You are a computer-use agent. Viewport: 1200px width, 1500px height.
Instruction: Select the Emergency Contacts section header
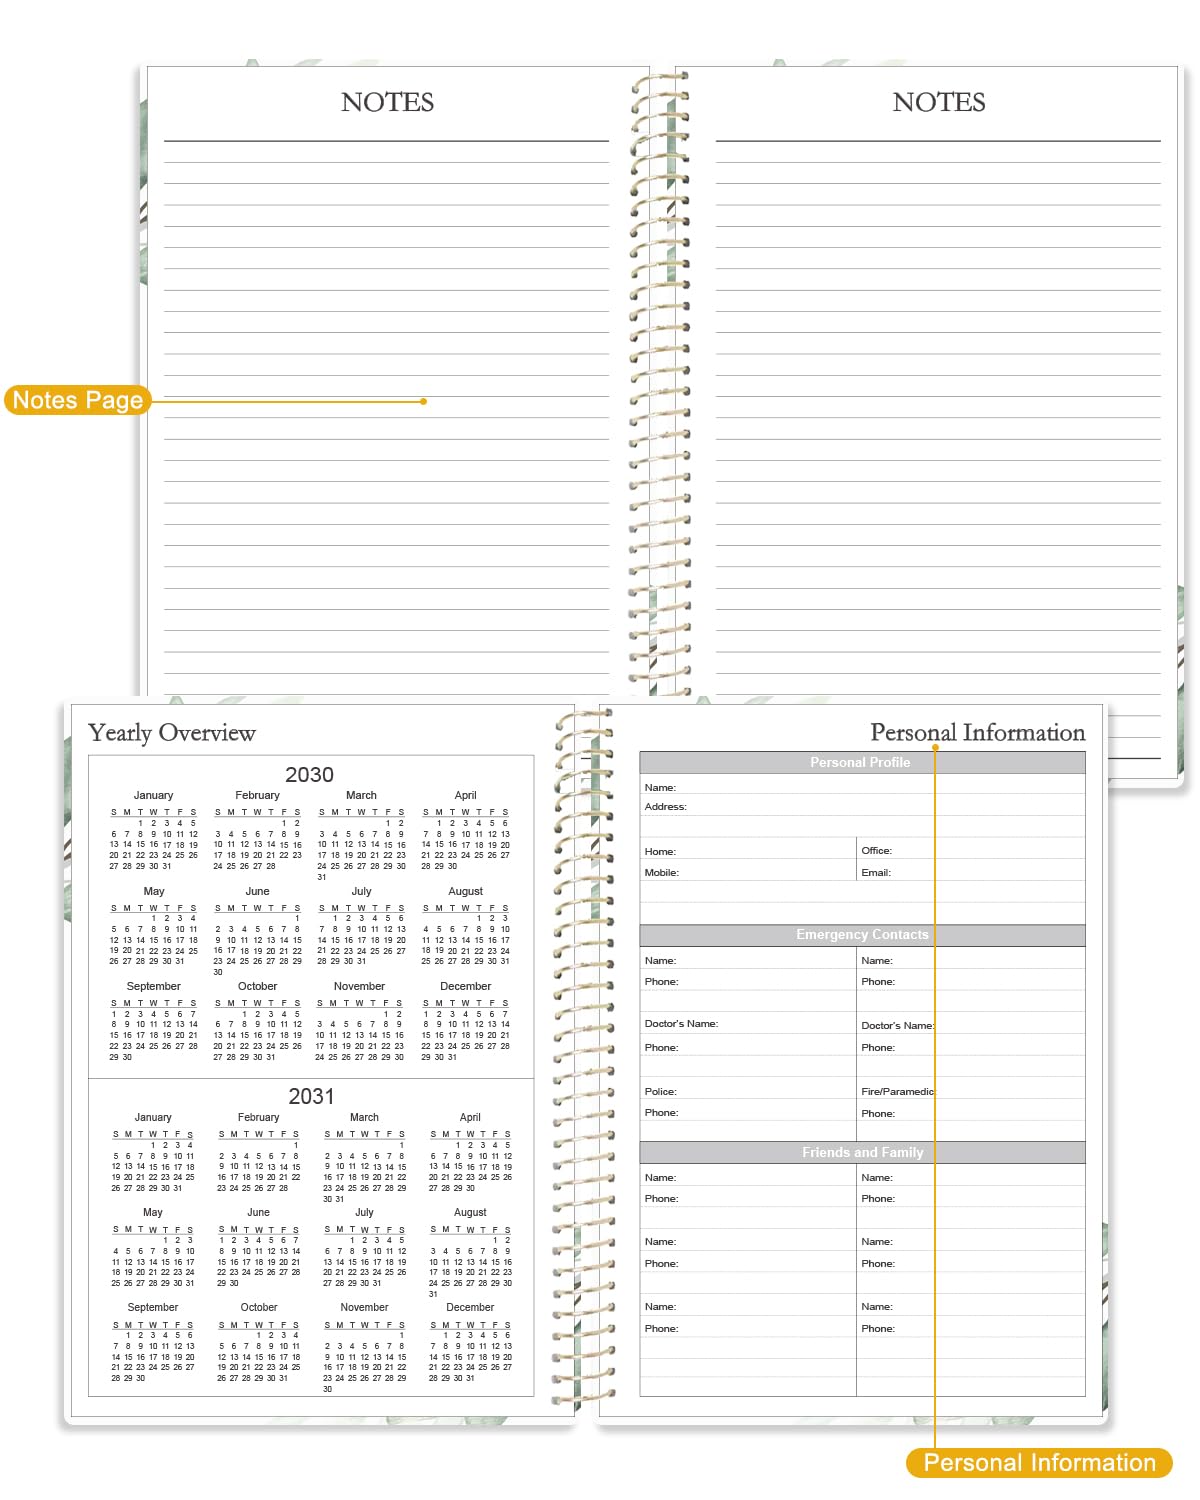(862, 935)
